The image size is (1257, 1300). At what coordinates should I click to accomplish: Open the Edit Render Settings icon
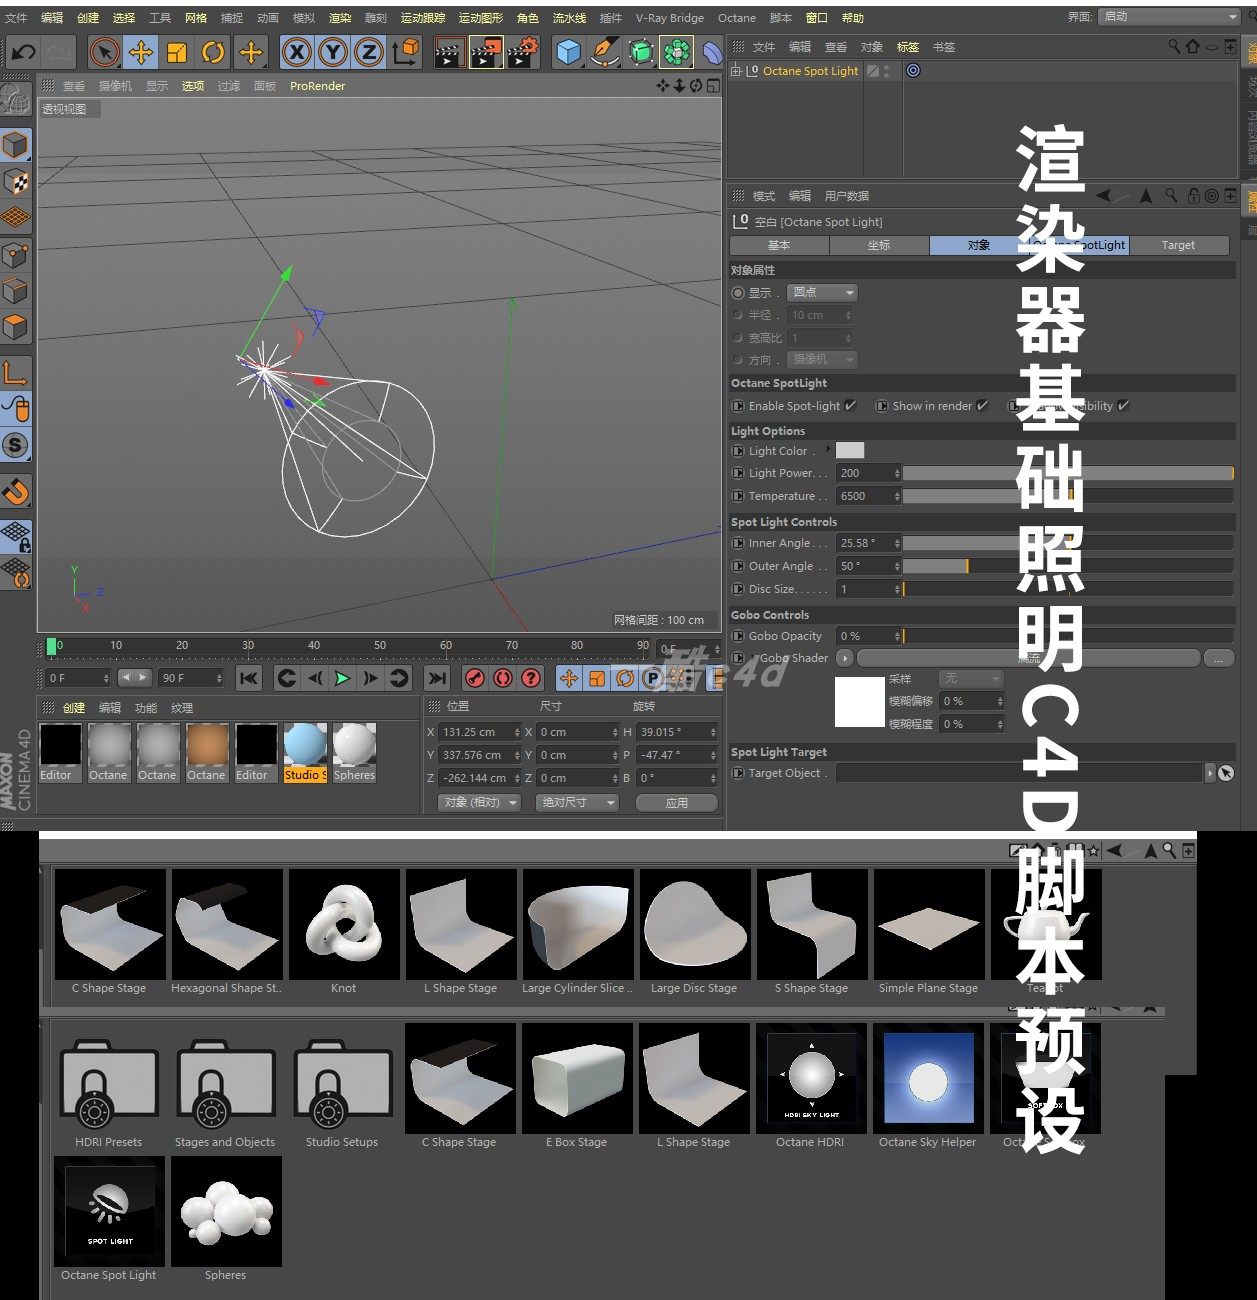522,52
